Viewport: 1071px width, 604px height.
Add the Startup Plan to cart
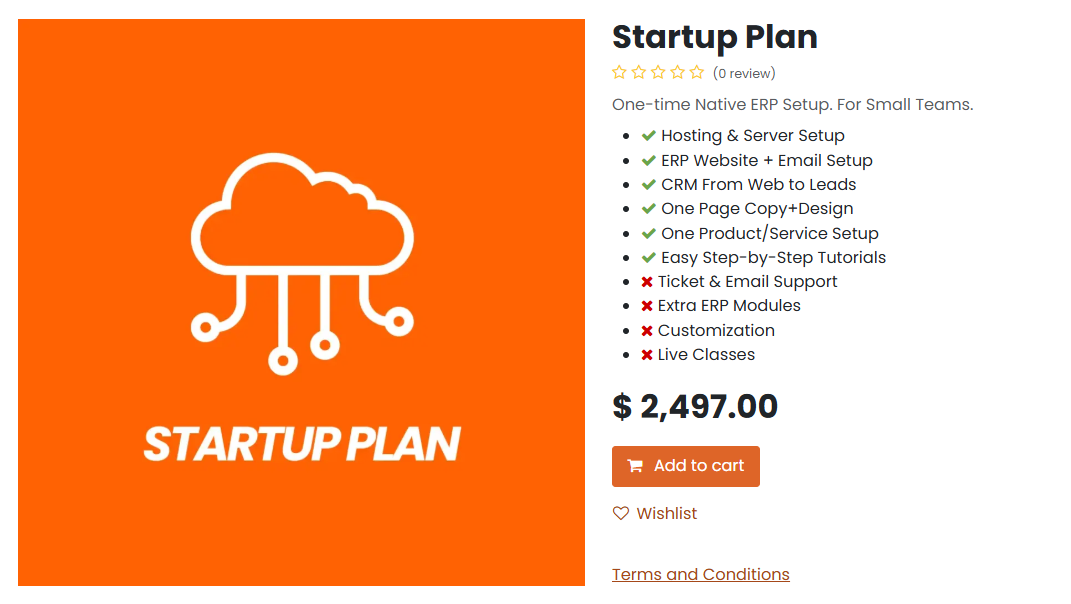(x=686, y=467)
